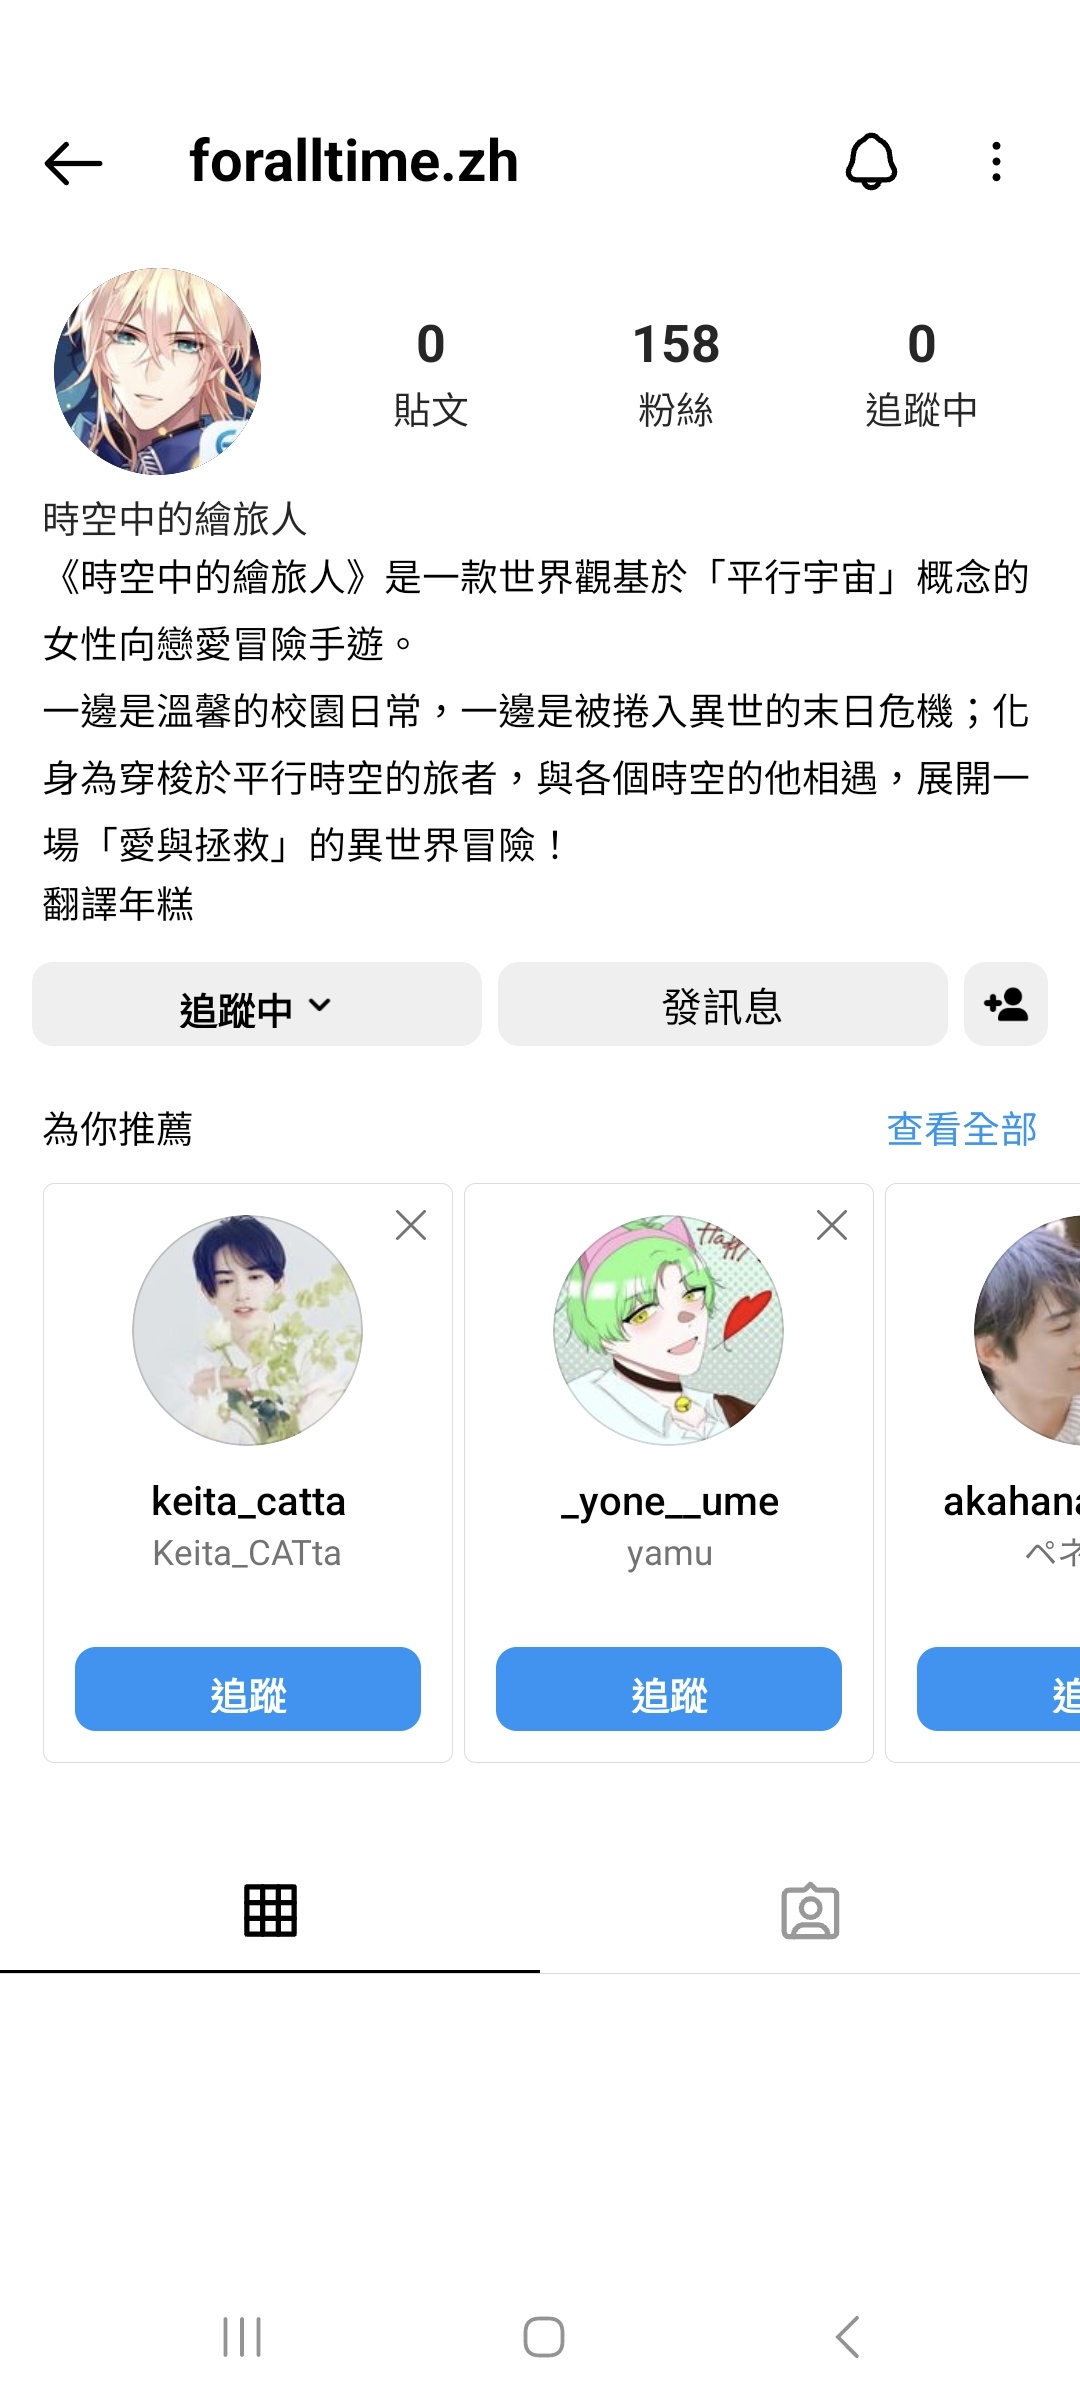Viewport: 1080px width, 2400px height.
Task: Open the three-dot options menu
Action: [x=996, y=161]
